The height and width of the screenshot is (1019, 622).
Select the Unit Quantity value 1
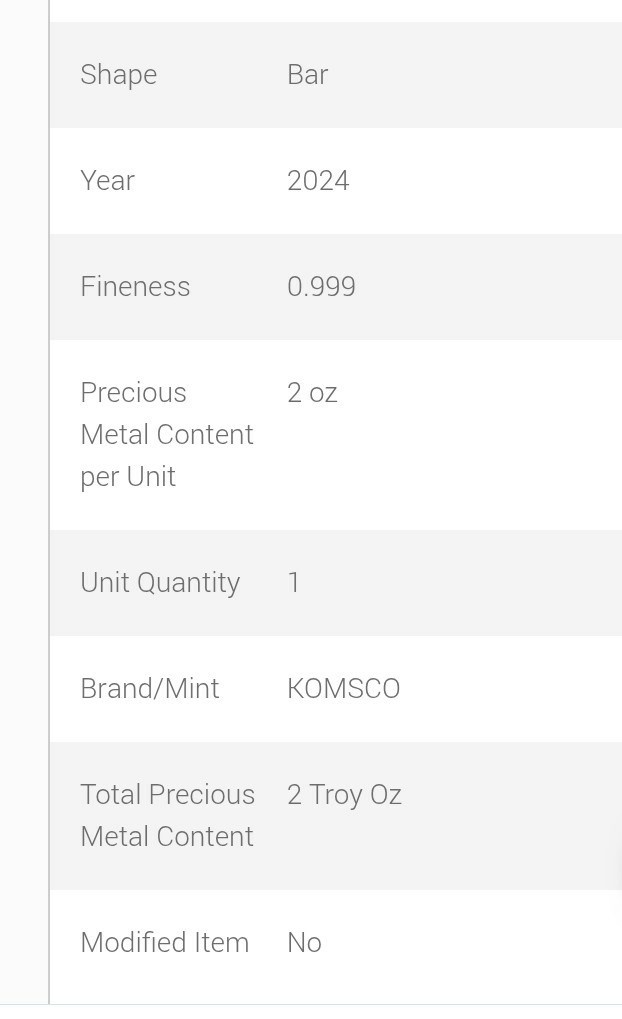tap(294, 583)
